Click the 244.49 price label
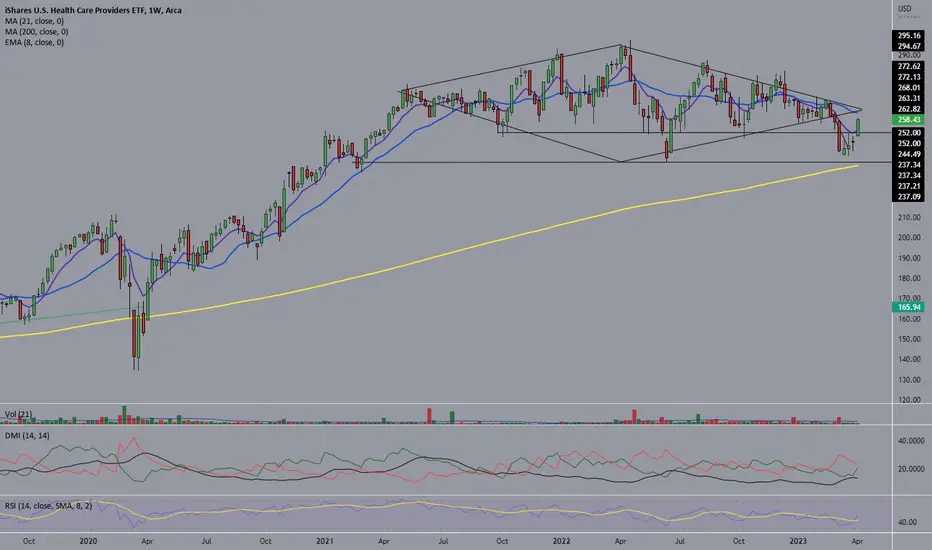This screenshot has height=550, width=932. 908,155
